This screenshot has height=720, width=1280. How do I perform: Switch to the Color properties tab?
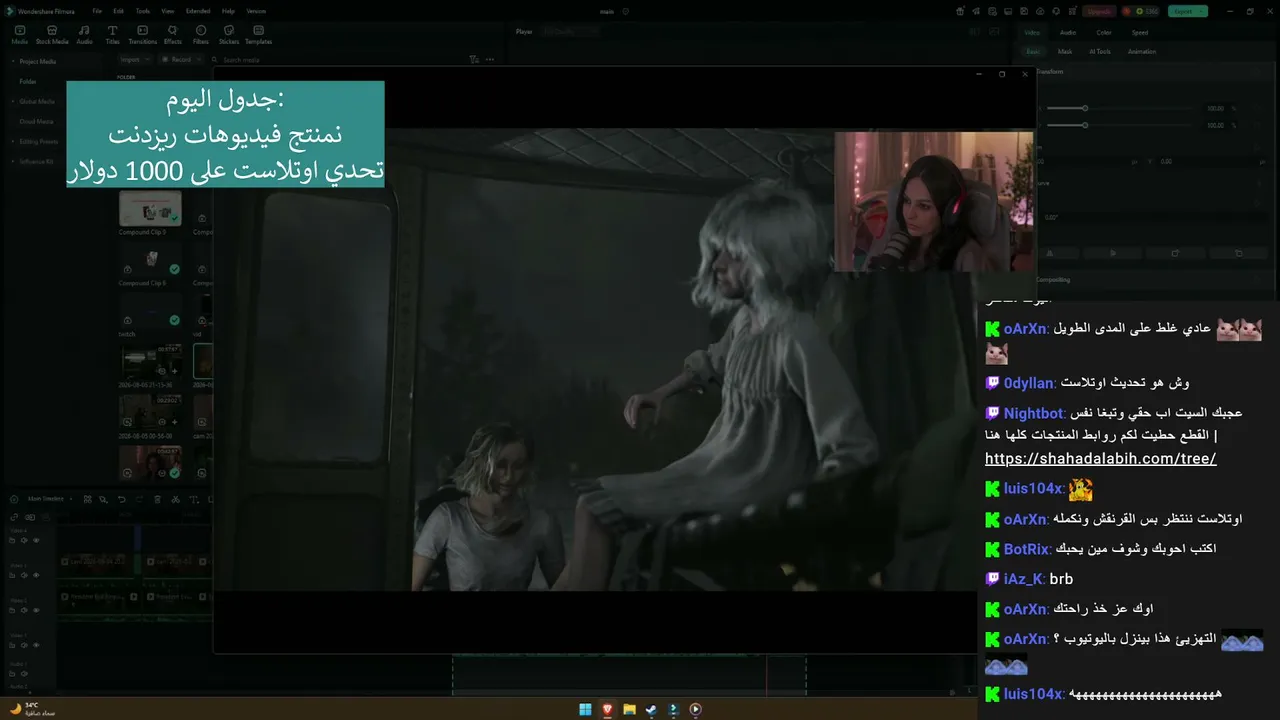point(1104,32)
